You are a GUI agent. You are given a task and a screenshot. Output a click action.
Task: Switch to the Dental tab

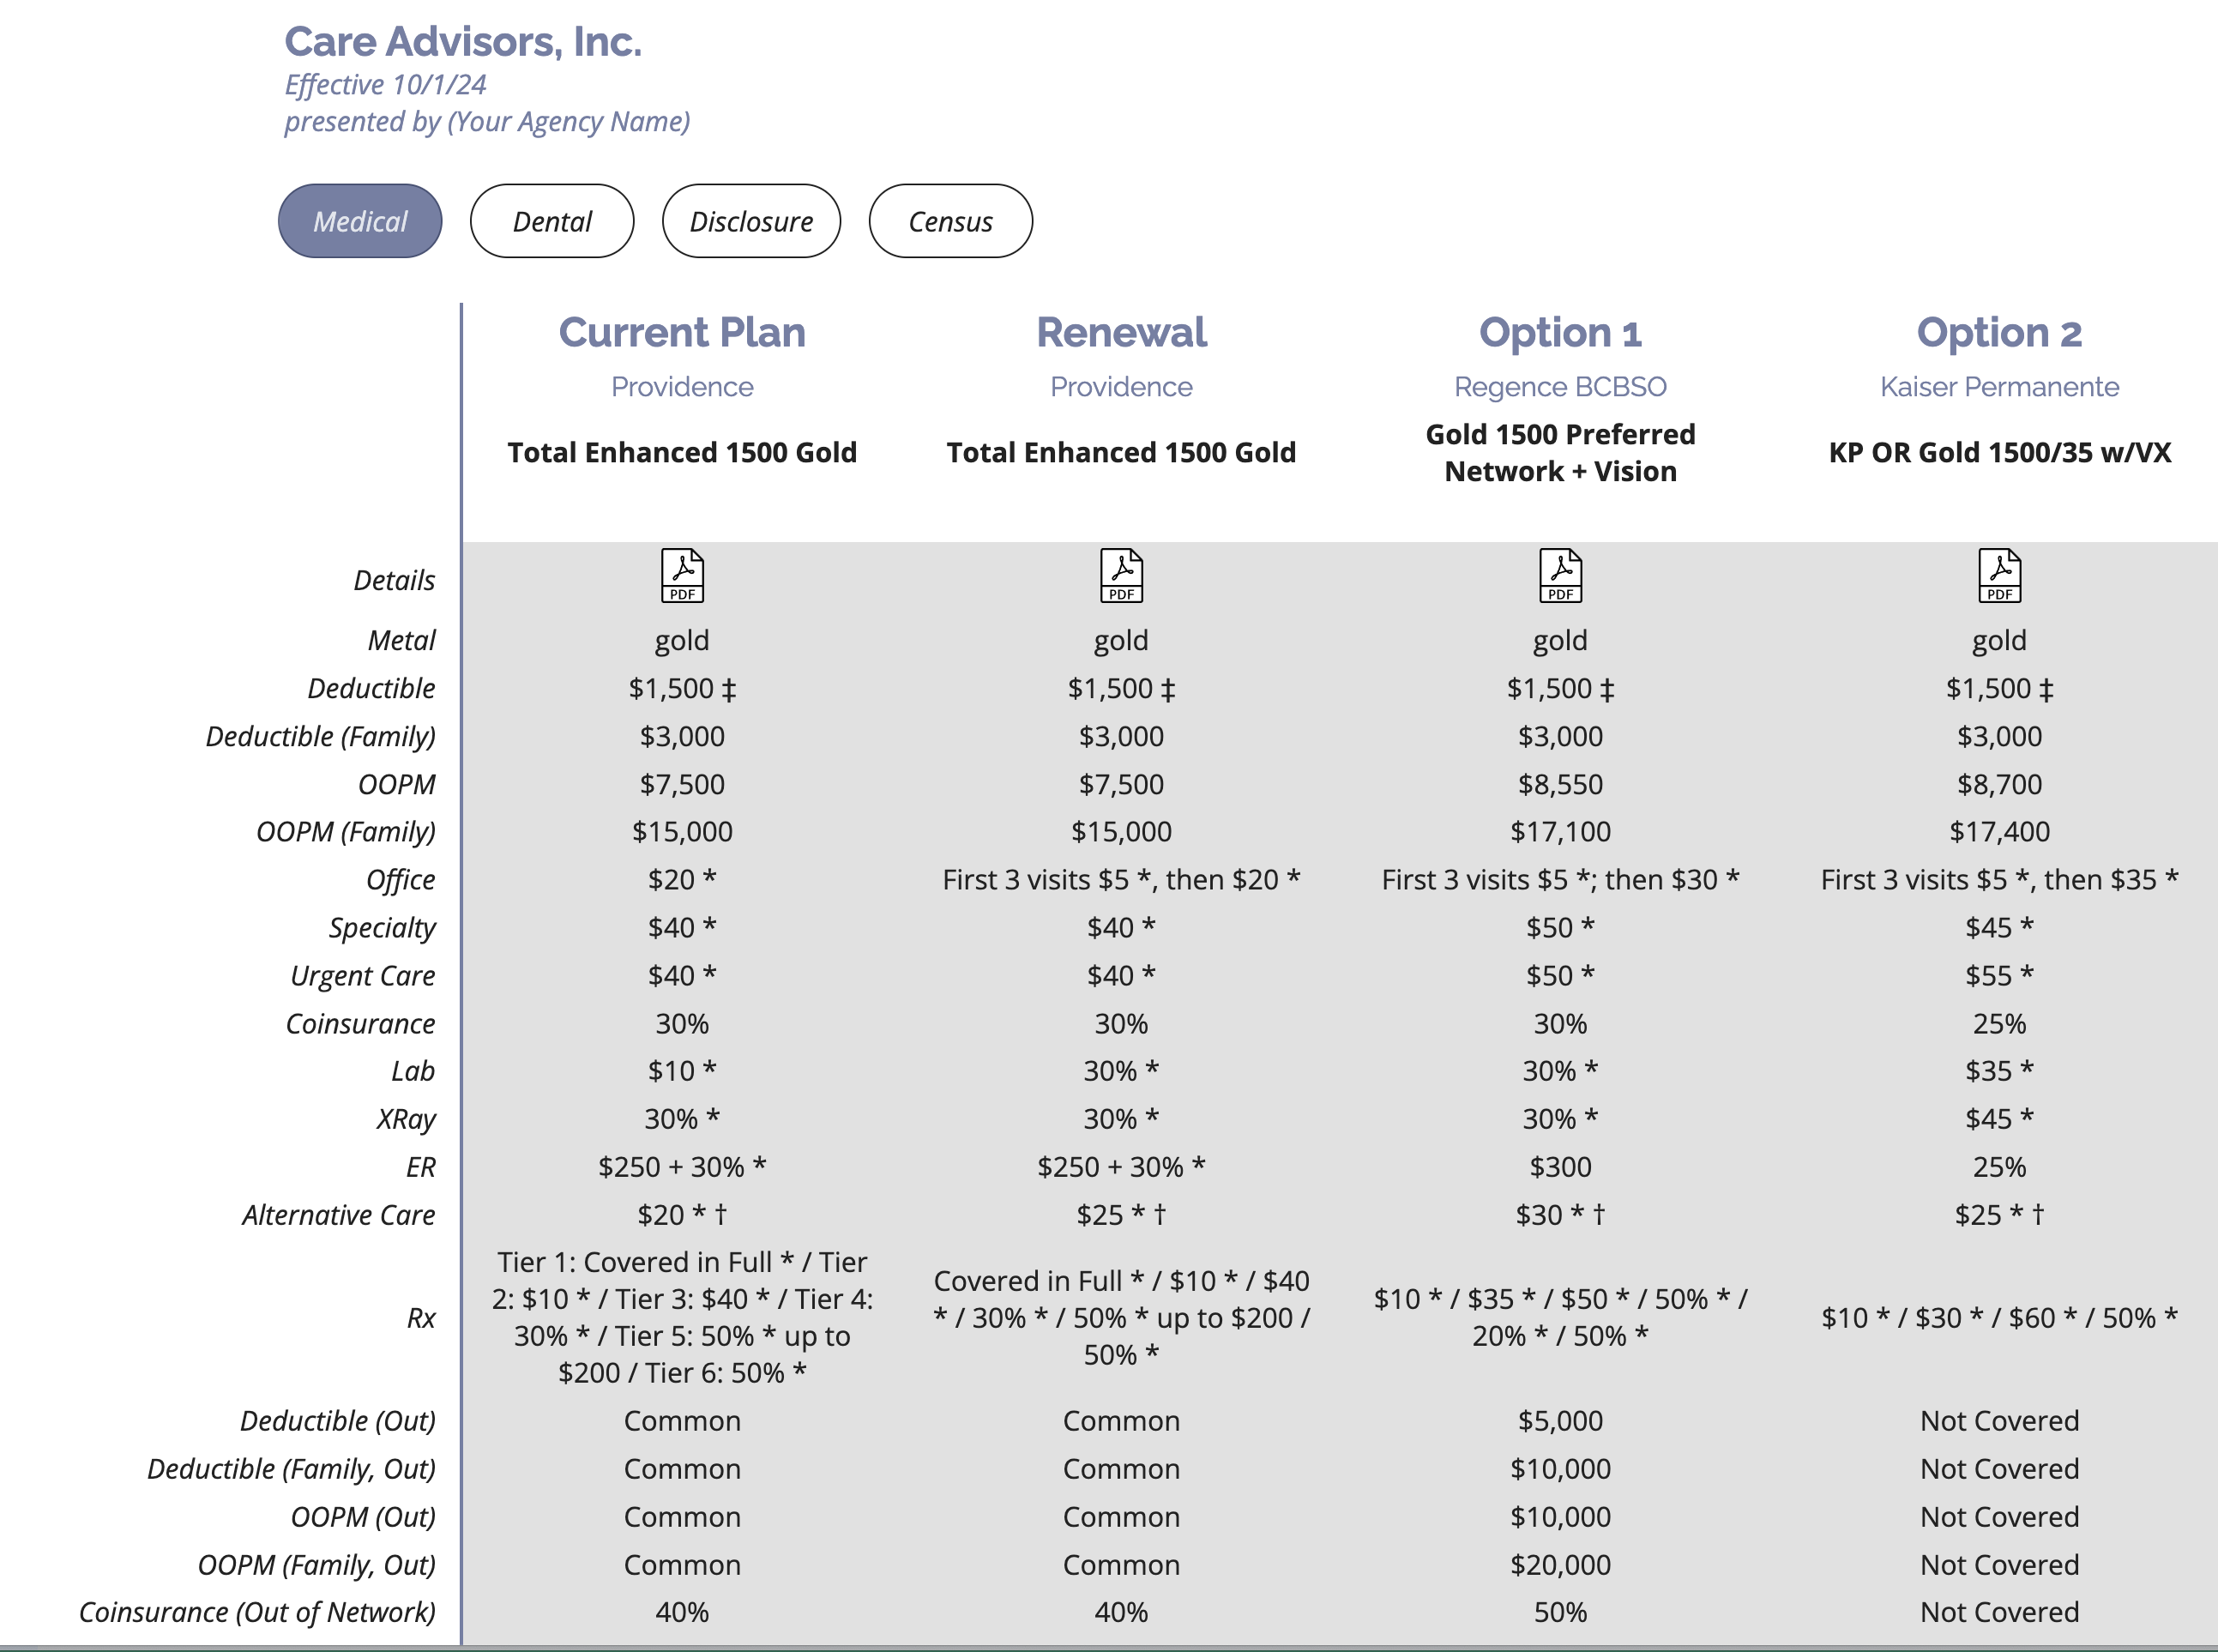[x=552, y=221]
